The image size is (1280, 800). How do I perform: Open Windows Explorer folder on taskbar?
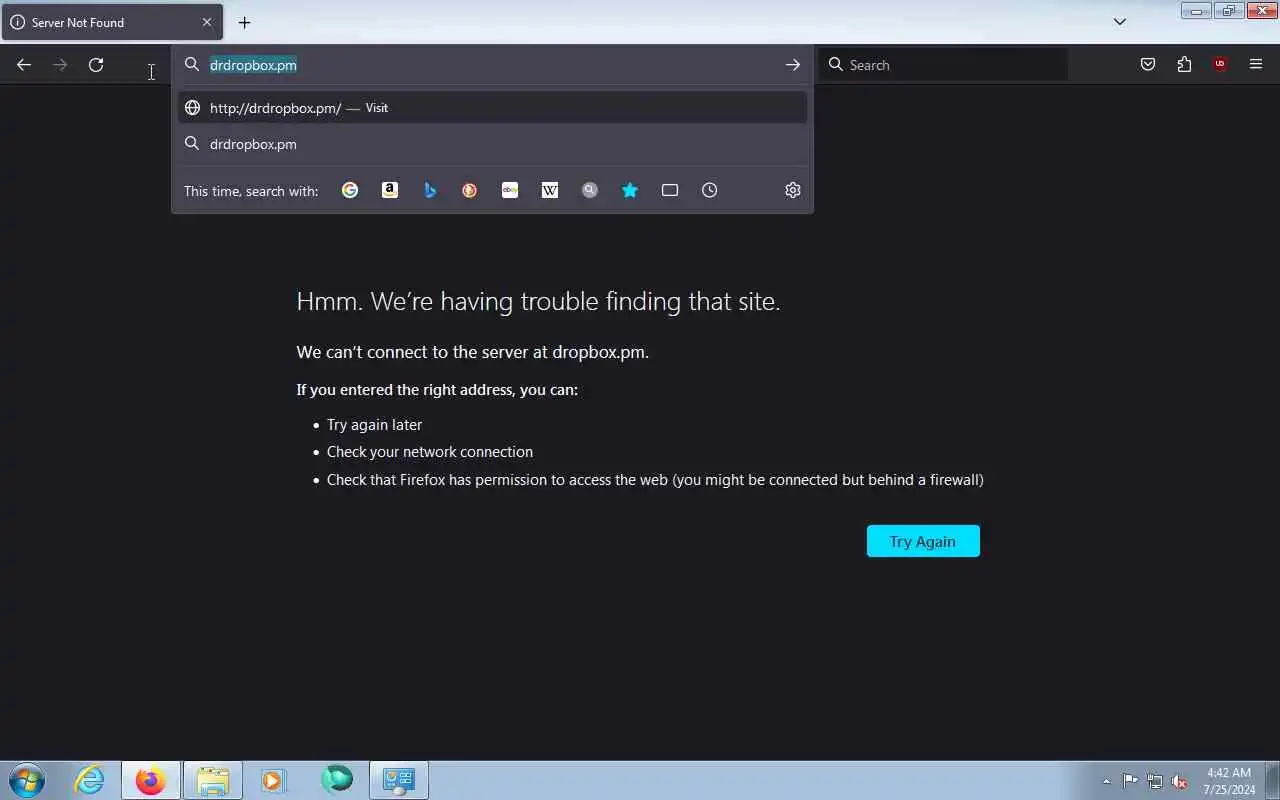pos(213,780)
